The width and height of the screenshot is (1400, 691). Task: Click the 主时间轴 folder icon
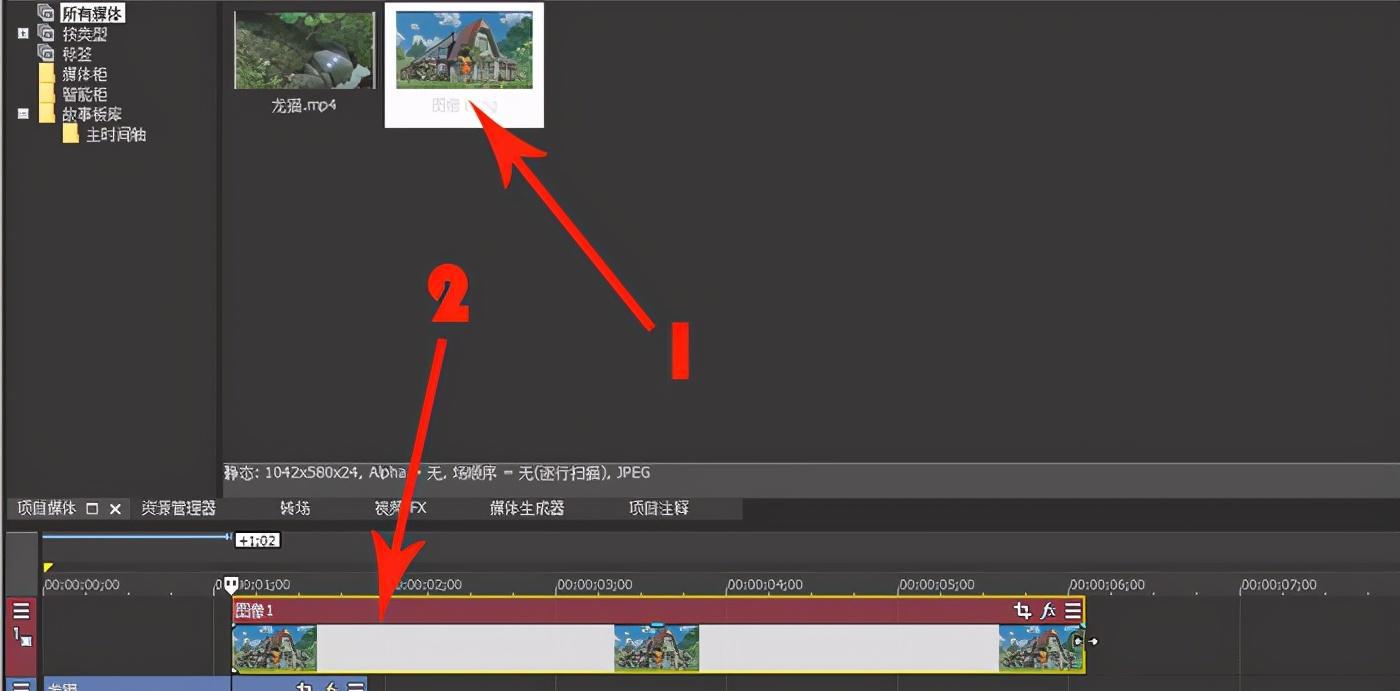70,134
